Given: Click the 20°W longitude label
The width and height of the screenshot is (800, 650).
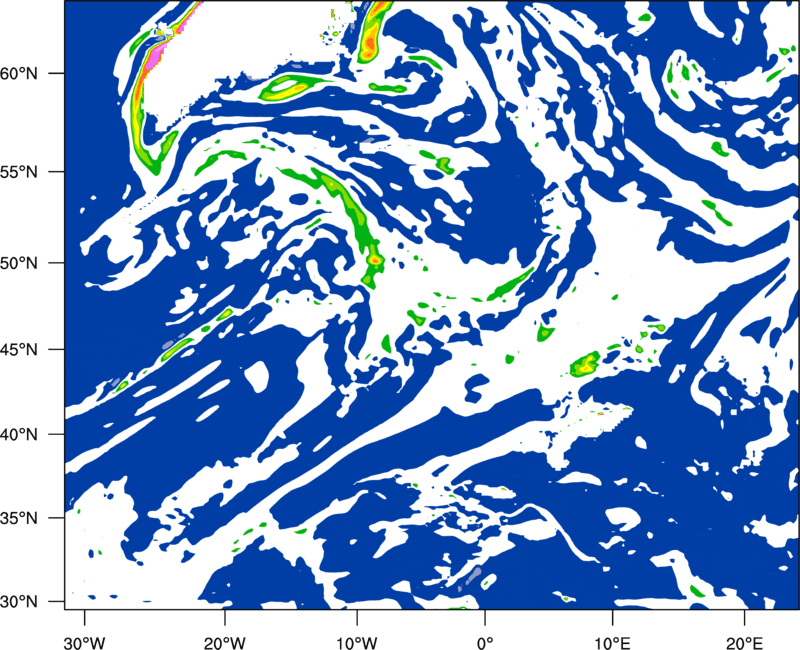Looking at the screenshot, I should (225, 643).
